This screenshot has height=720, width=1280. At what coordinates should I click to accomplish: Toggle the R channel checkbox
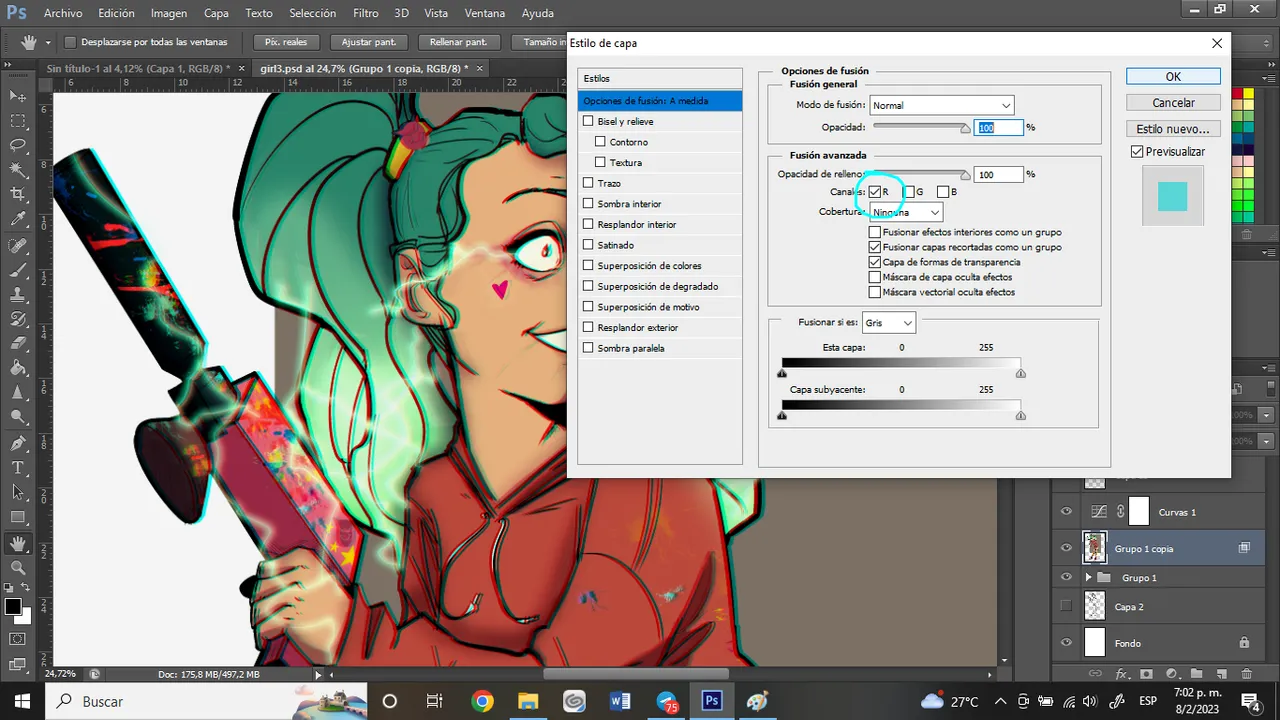pyautogui.click(x=875, y=192)
